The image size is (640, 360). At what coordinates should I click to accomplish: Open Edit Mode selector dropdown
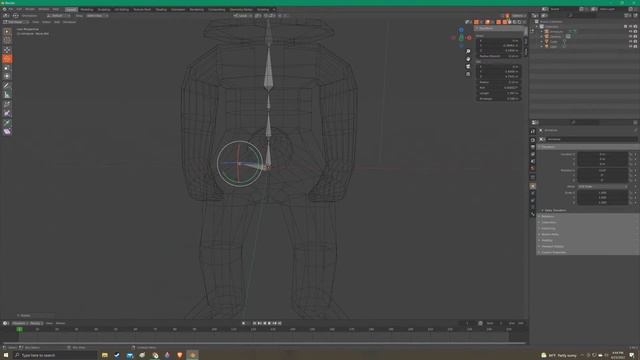pos(16,22)
